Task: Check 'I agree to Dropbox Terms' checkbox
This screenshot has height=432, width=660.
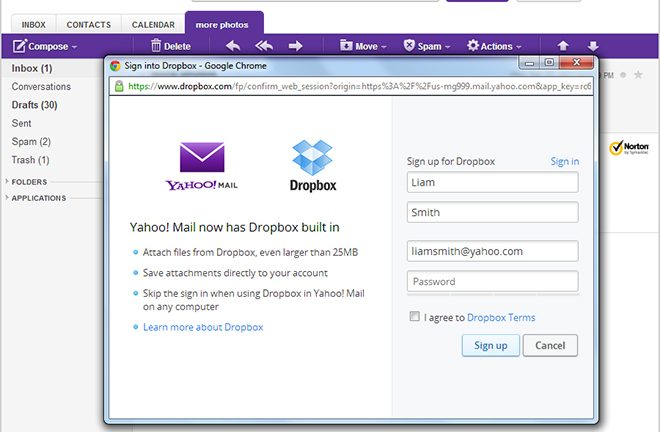Action: 415,316
